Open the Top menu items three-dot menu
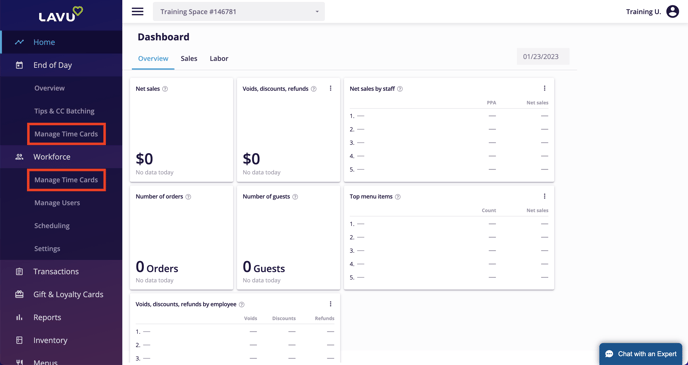 [544, 197]
